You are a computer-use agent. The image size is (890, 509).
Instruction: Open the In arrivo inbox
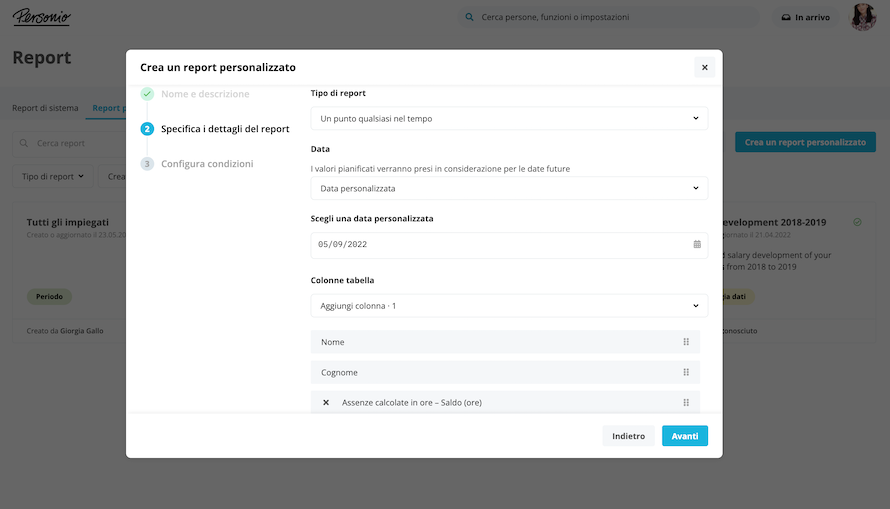(805, 17)
